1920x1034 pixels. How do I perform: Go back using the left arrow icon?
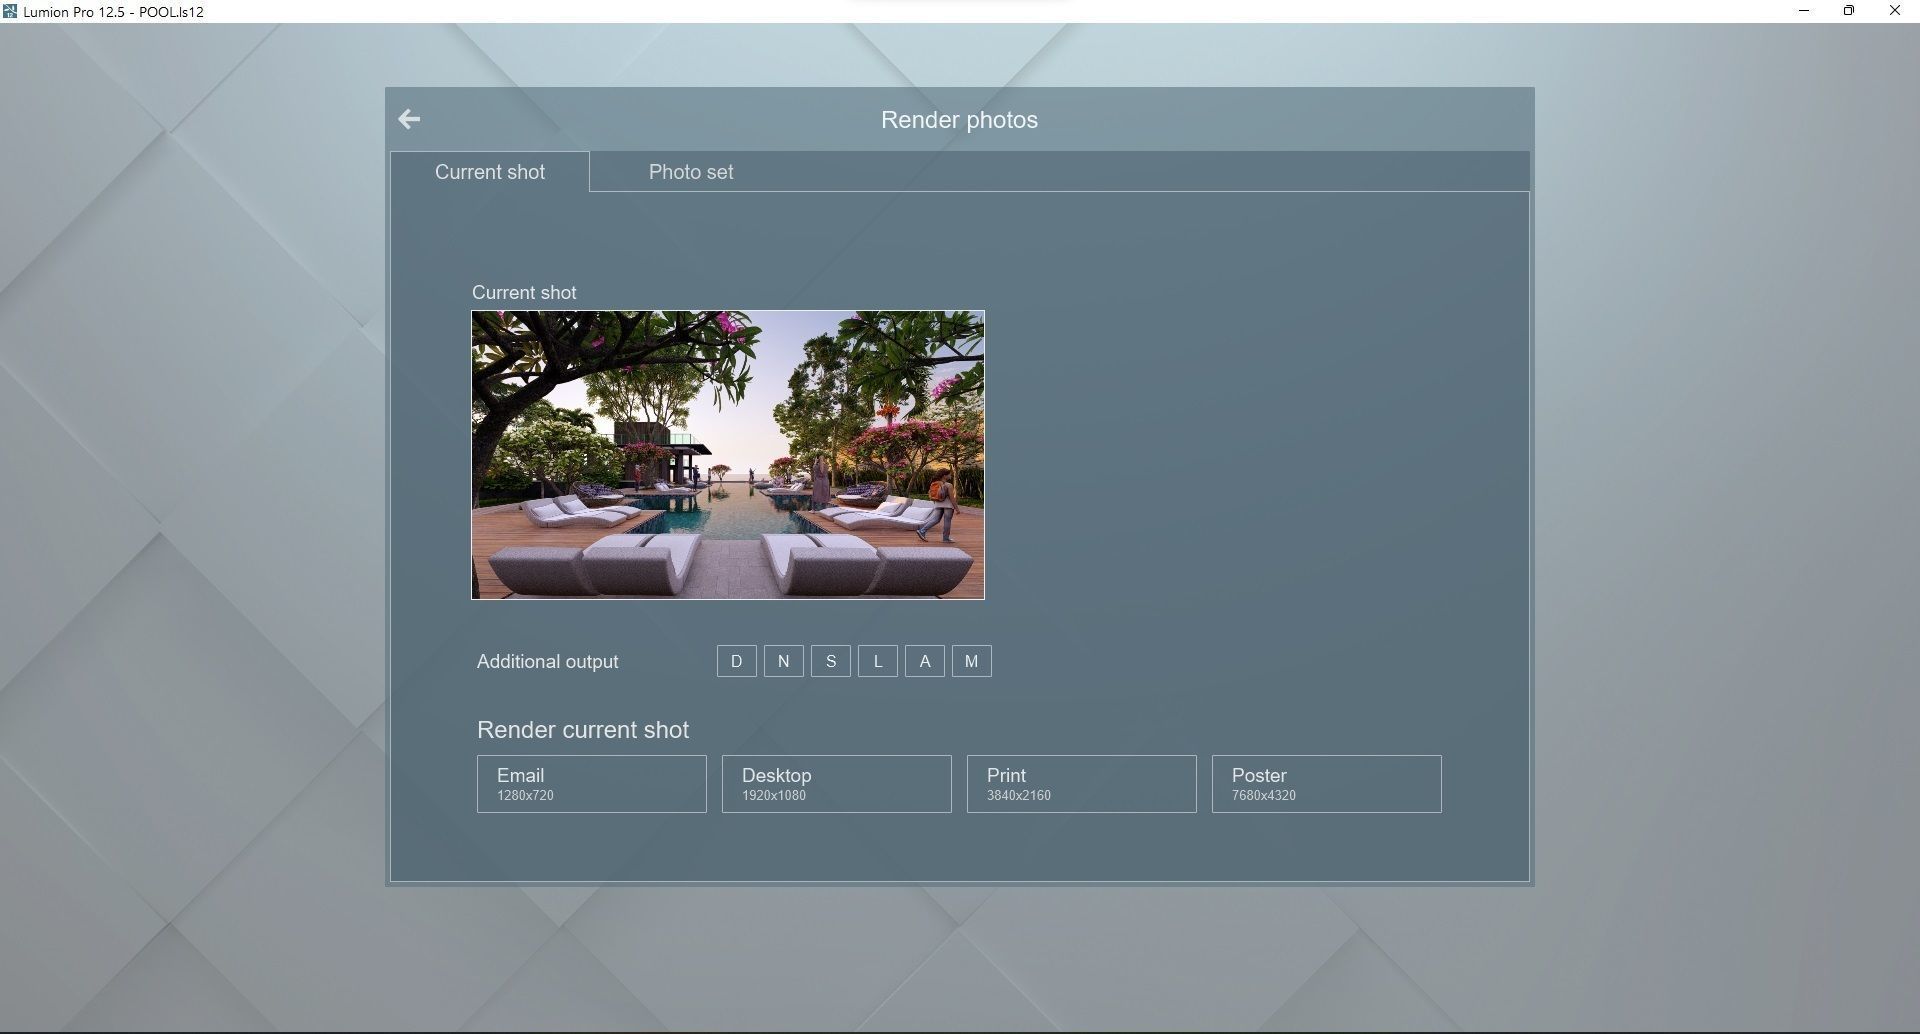409,119
